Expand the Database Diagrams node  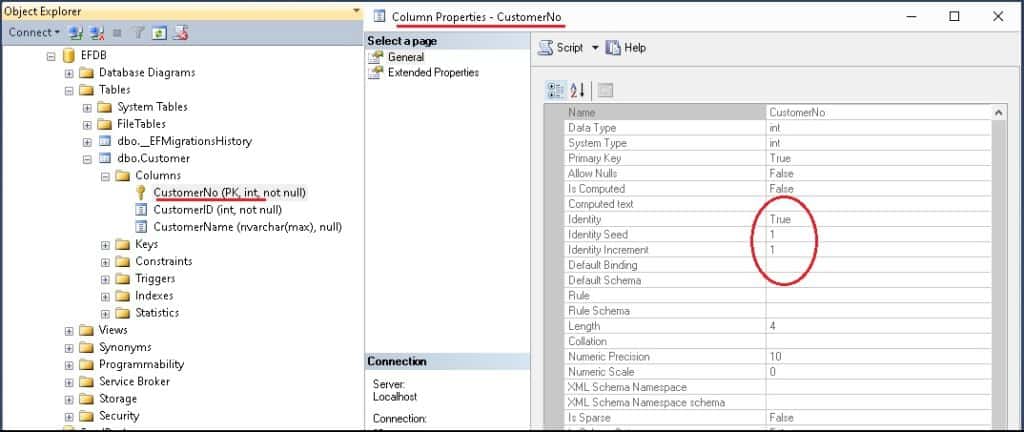[69, 73]
